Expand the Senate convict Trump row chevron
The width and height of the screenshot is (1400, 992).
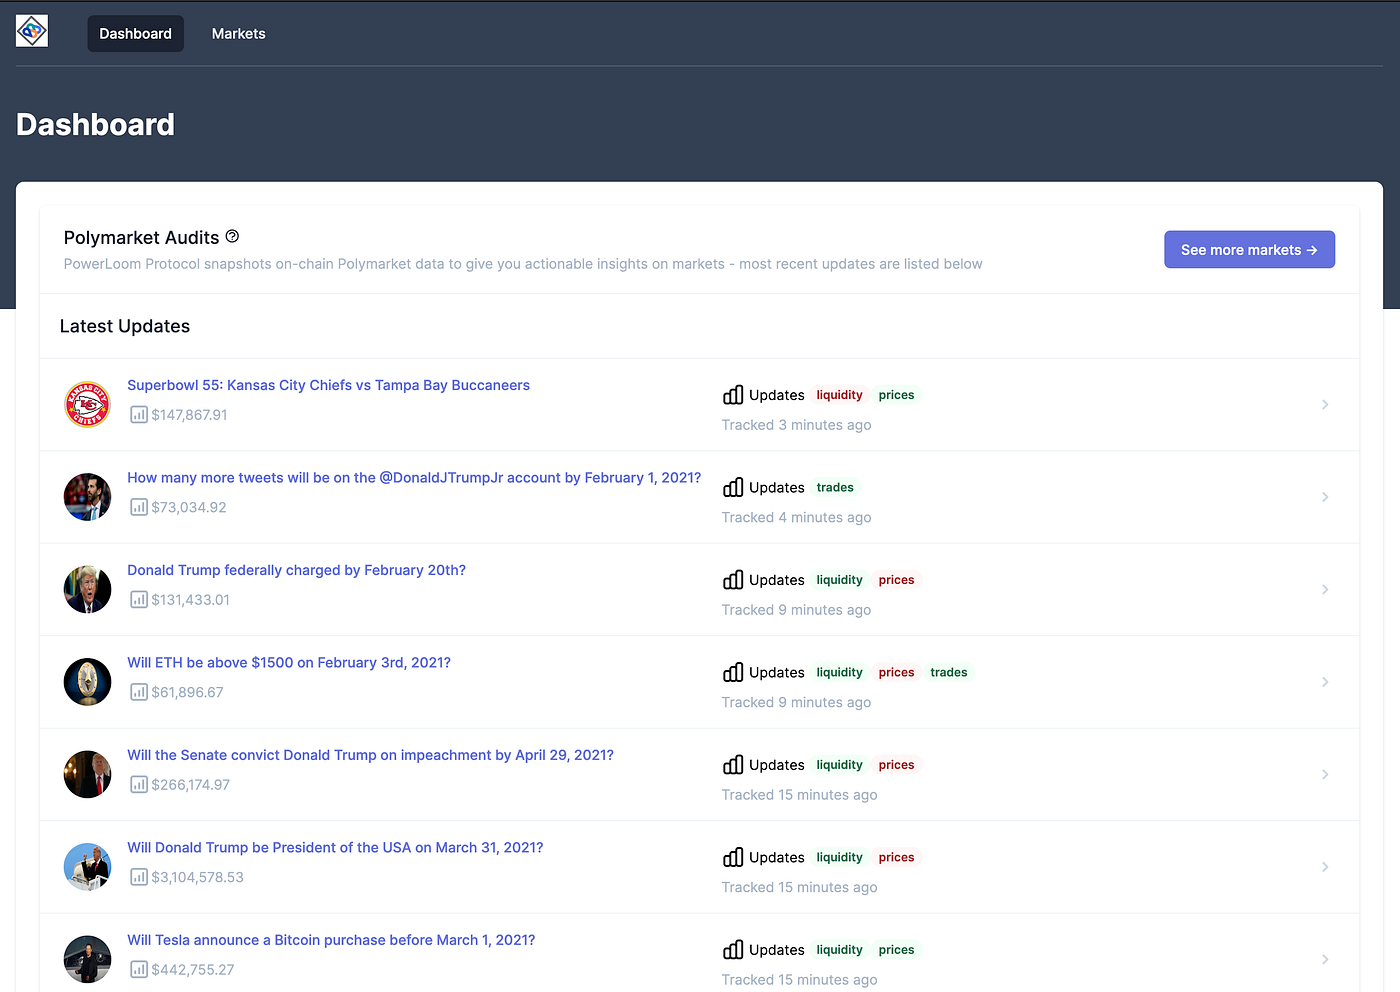coord(1325,775)
